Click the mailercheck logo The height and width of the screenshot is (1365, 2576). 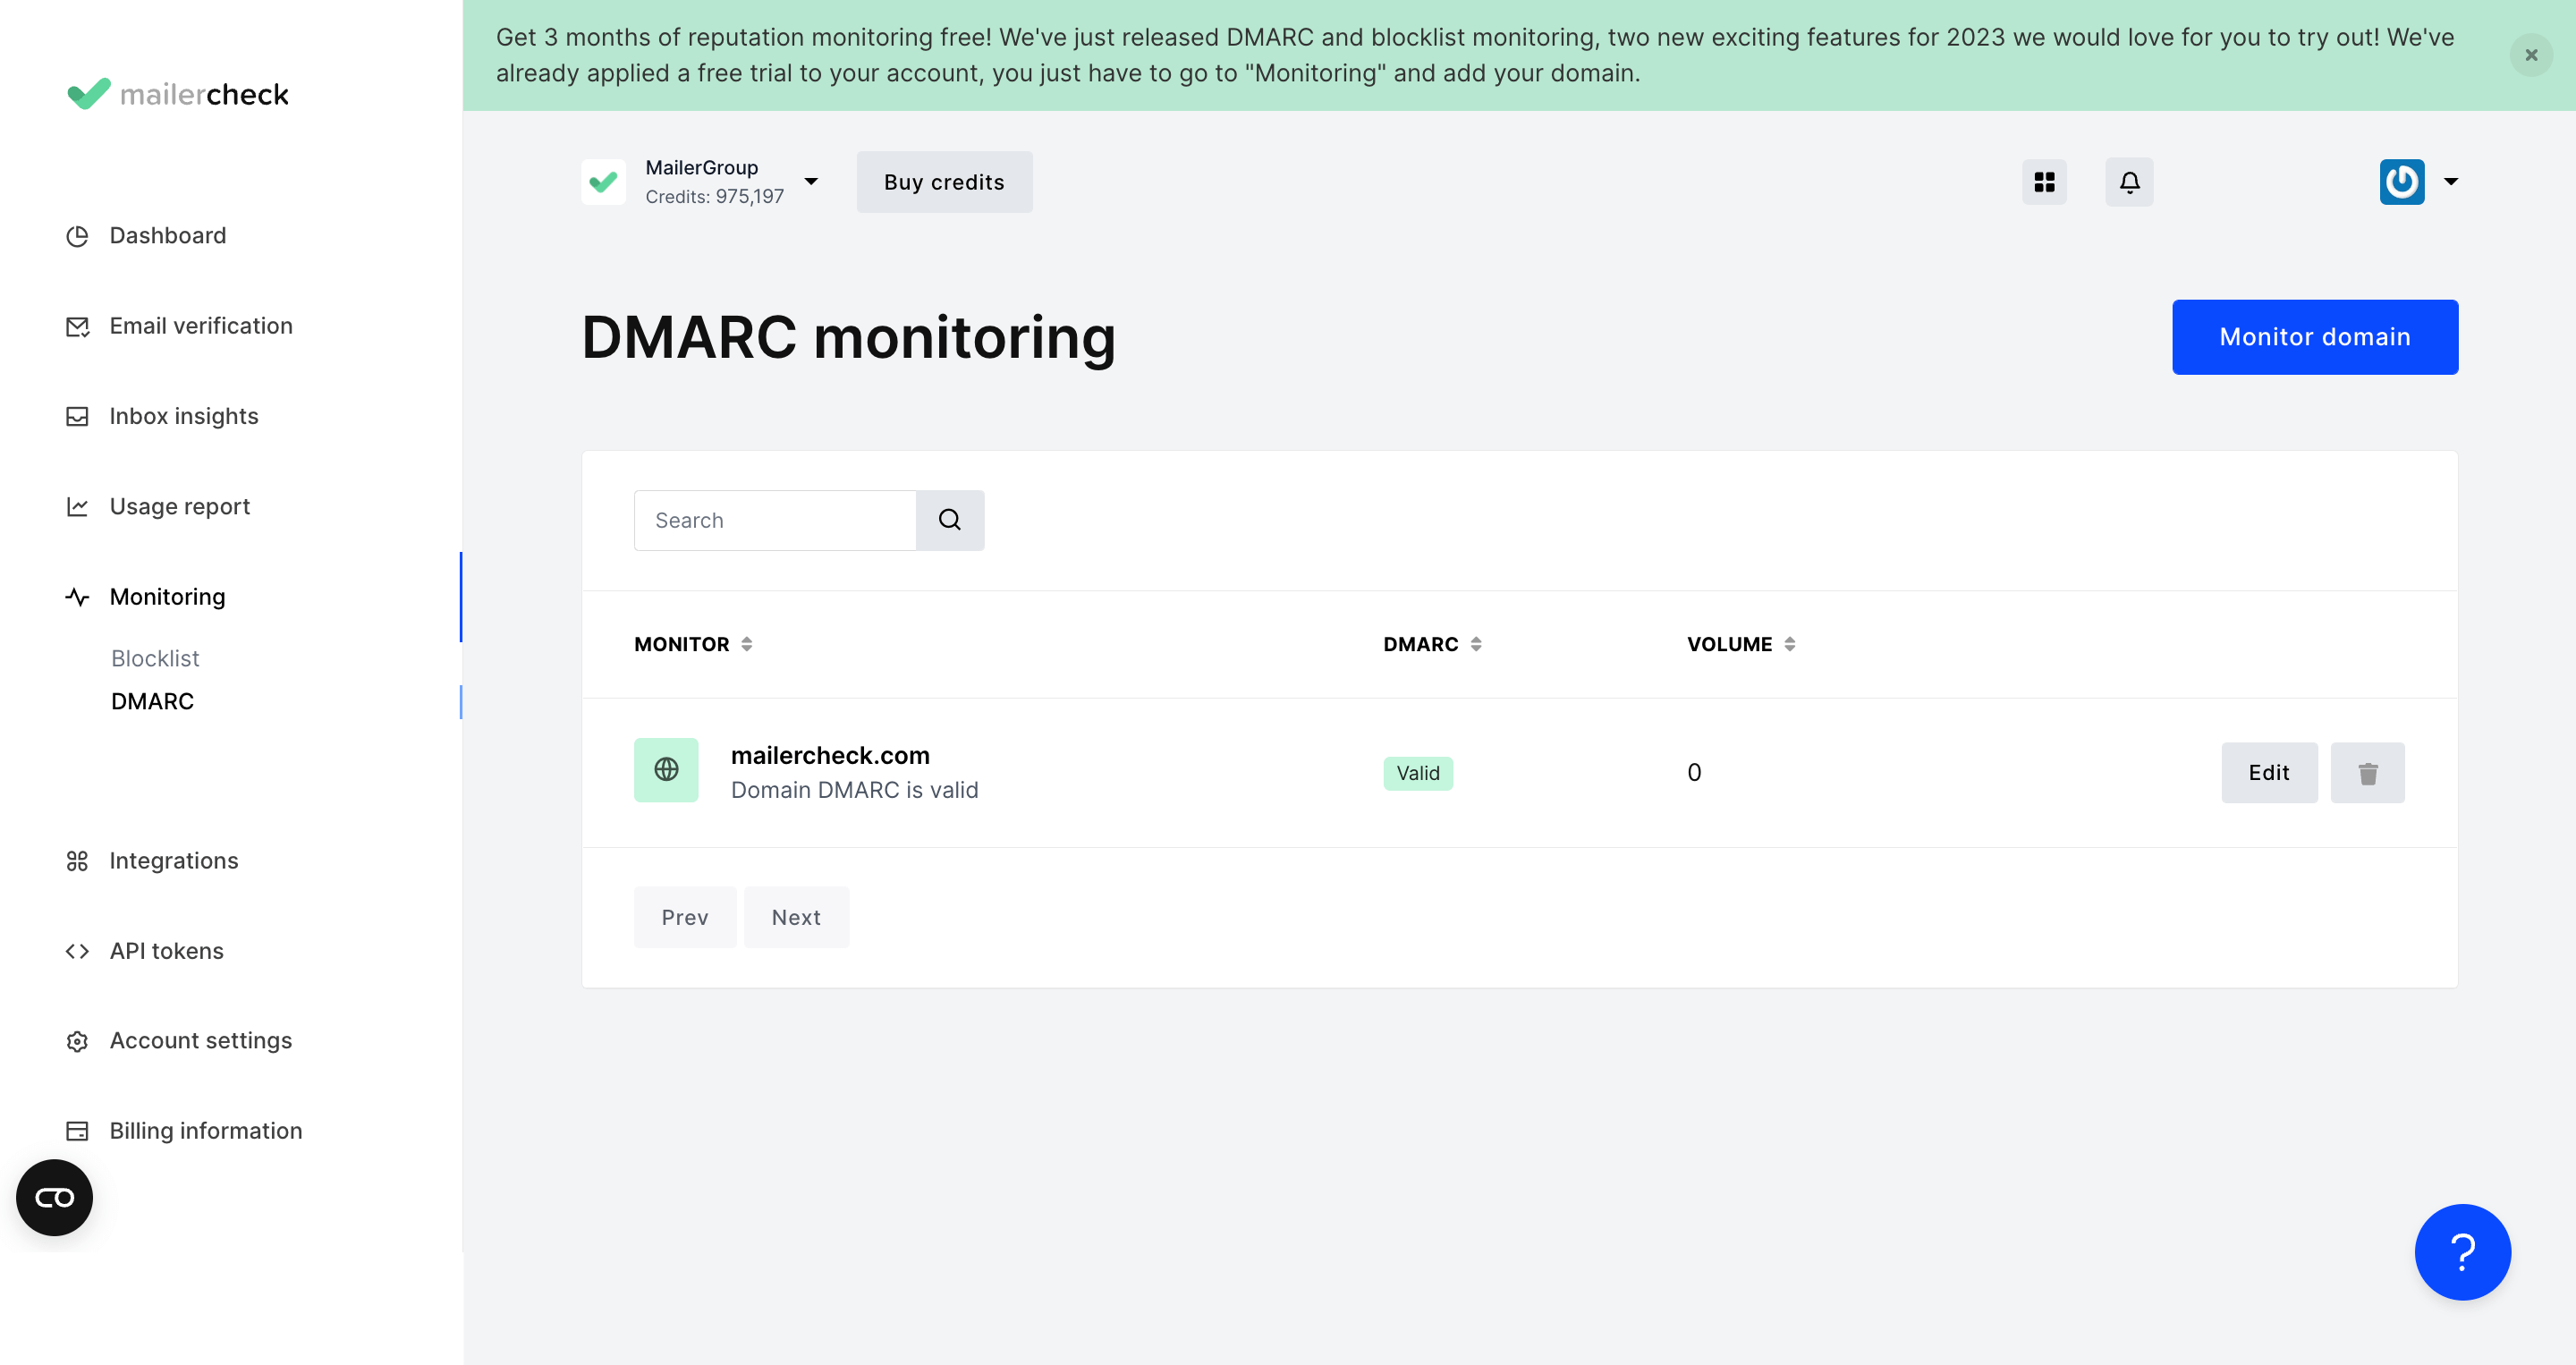(178, 94)
